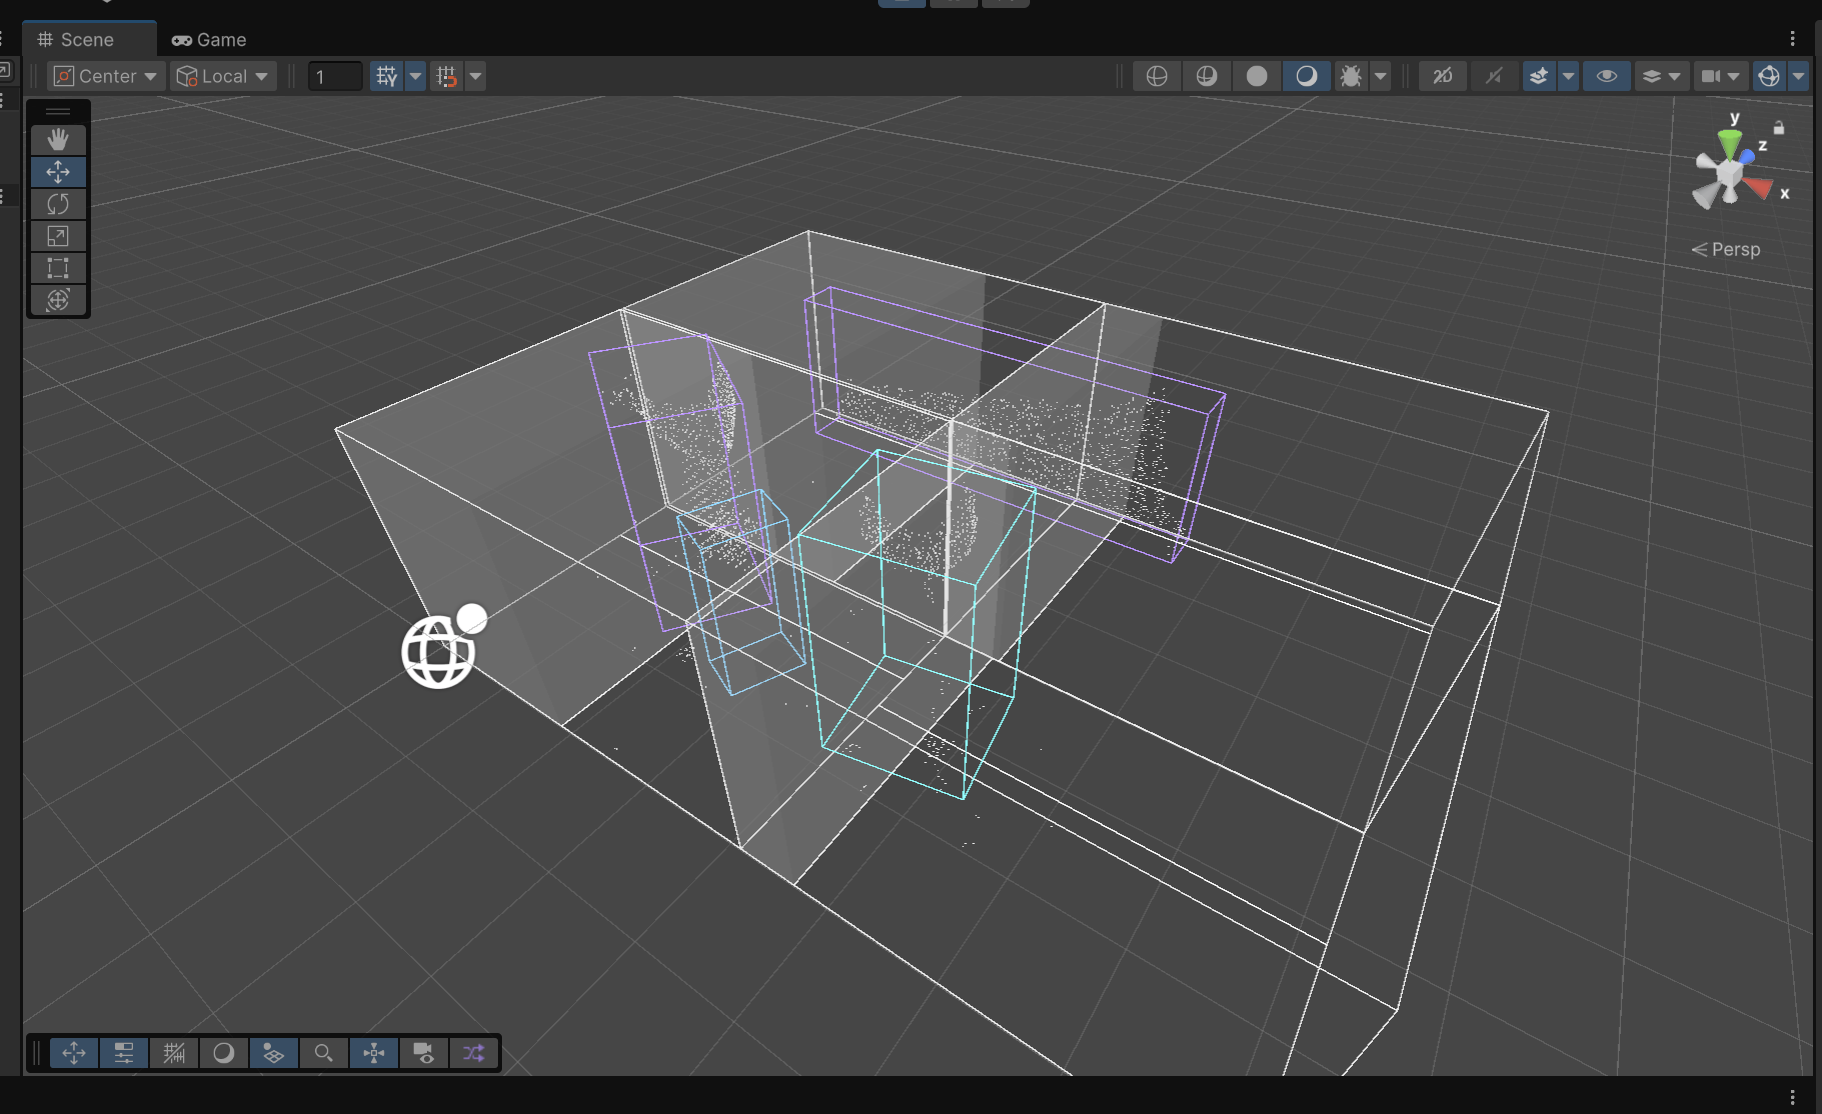Toggle scene visibility eye button
Viewport: 1822px width, 1114px height.
coord(1606,76)
